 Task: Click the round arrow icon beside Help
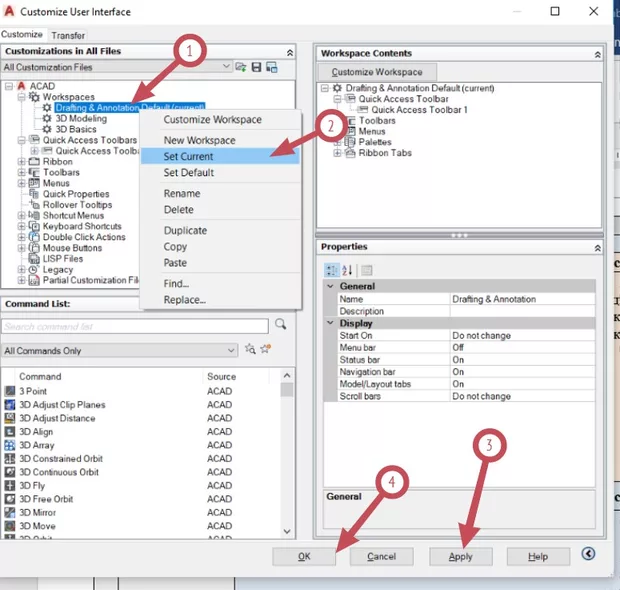pos(588,555)
